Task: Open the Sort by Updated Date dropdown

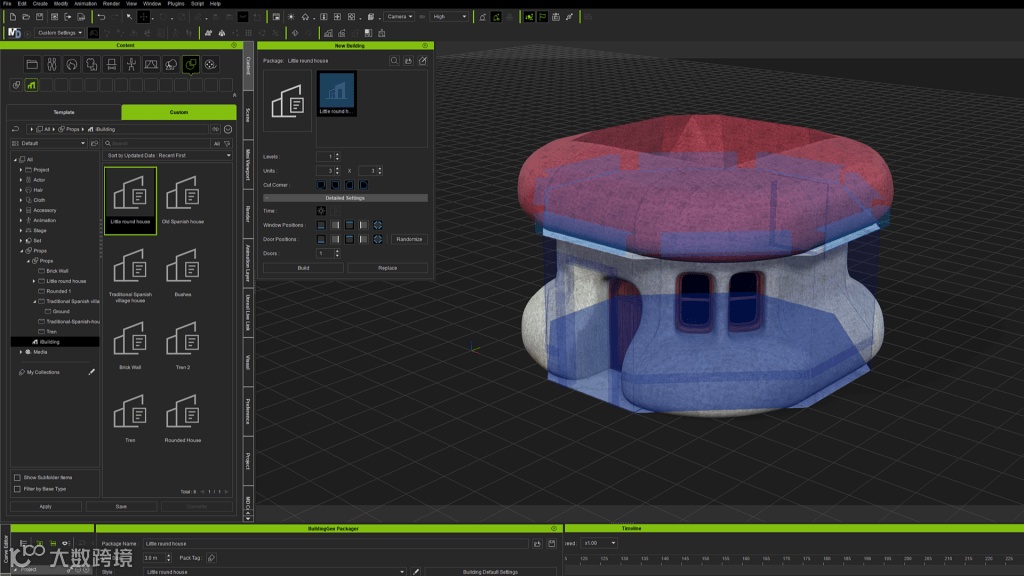Action: tap(168, 156)
